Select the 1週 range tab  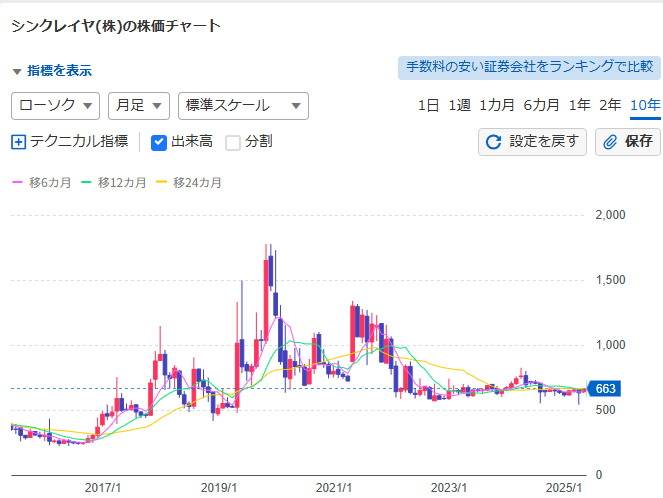(459, 105)
